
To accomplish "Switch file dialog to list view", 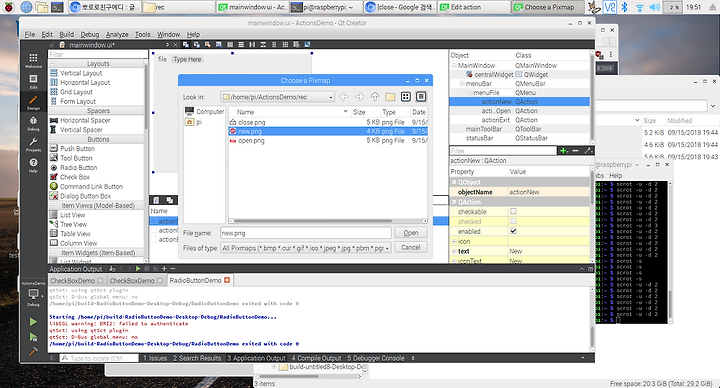I will pos(405,97).
